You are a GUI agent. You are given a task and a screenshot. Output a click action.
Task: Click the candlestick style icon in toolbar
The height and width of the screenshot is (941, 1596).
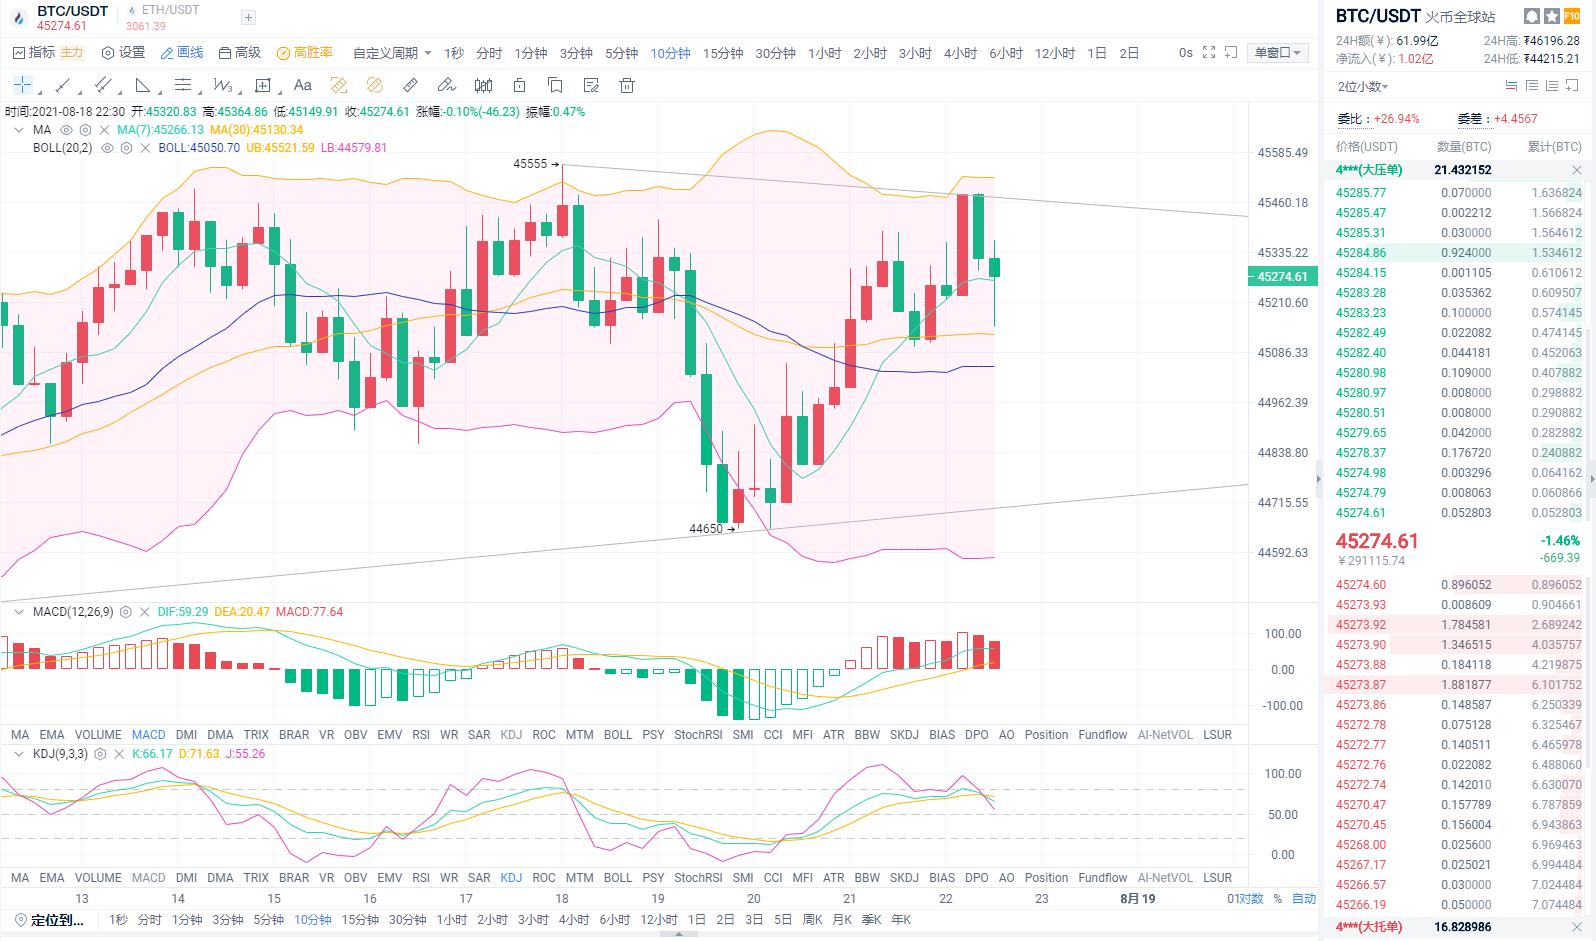tap(483, 85)
